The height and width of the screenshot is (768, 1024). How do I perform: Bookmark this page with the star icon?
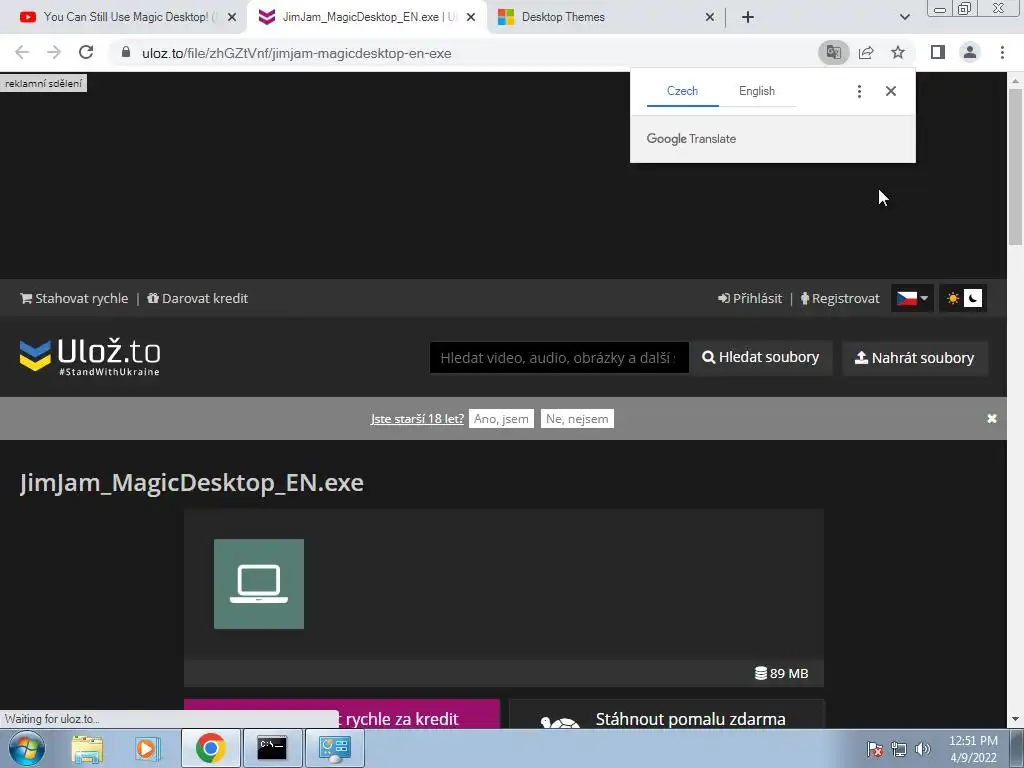898,52
